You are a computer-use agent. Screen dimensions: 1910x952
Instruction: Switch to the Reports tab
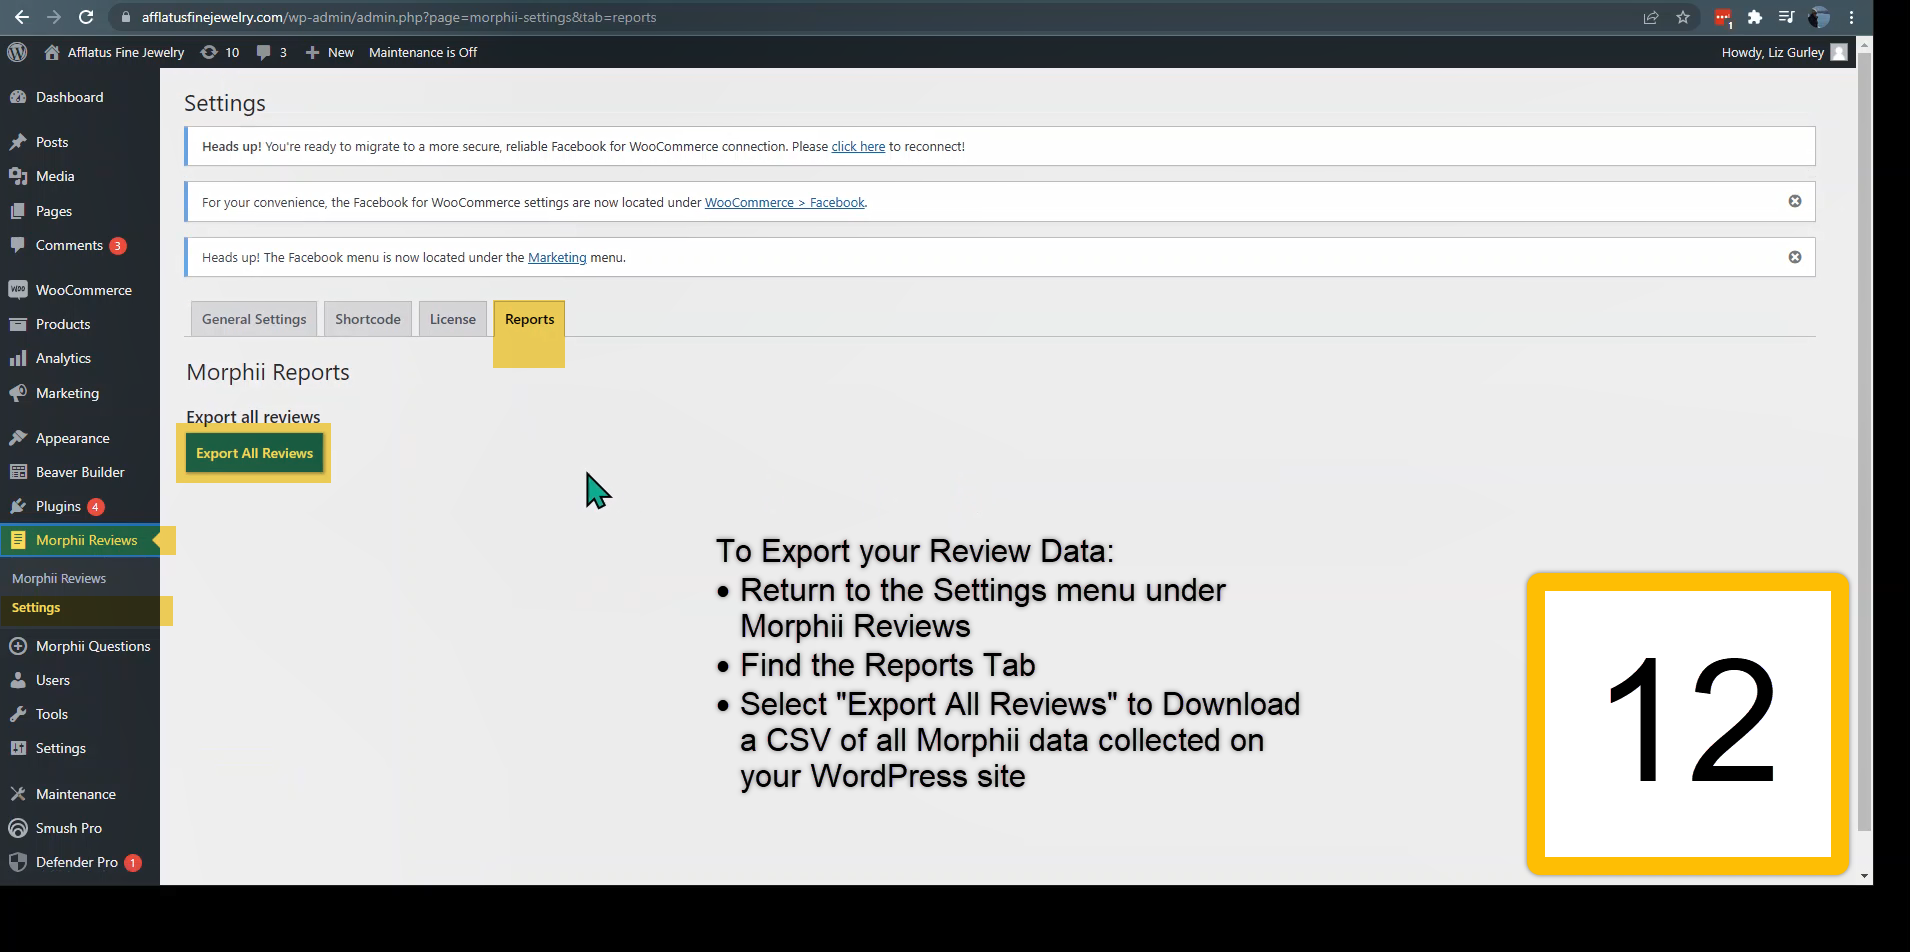tap(529, 319)
